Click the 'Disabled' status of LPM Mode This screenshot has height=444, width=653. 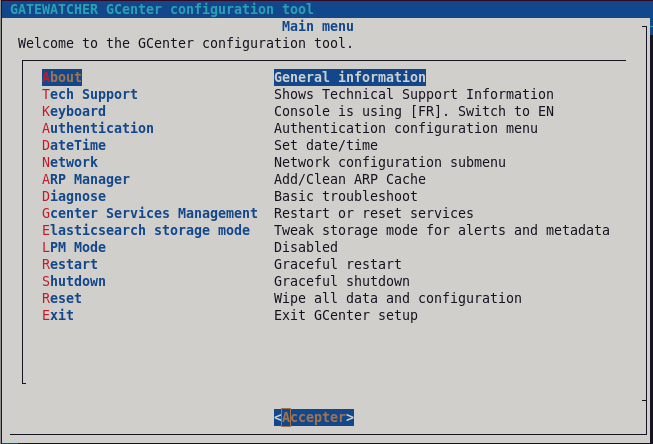(x=306, y=247)
